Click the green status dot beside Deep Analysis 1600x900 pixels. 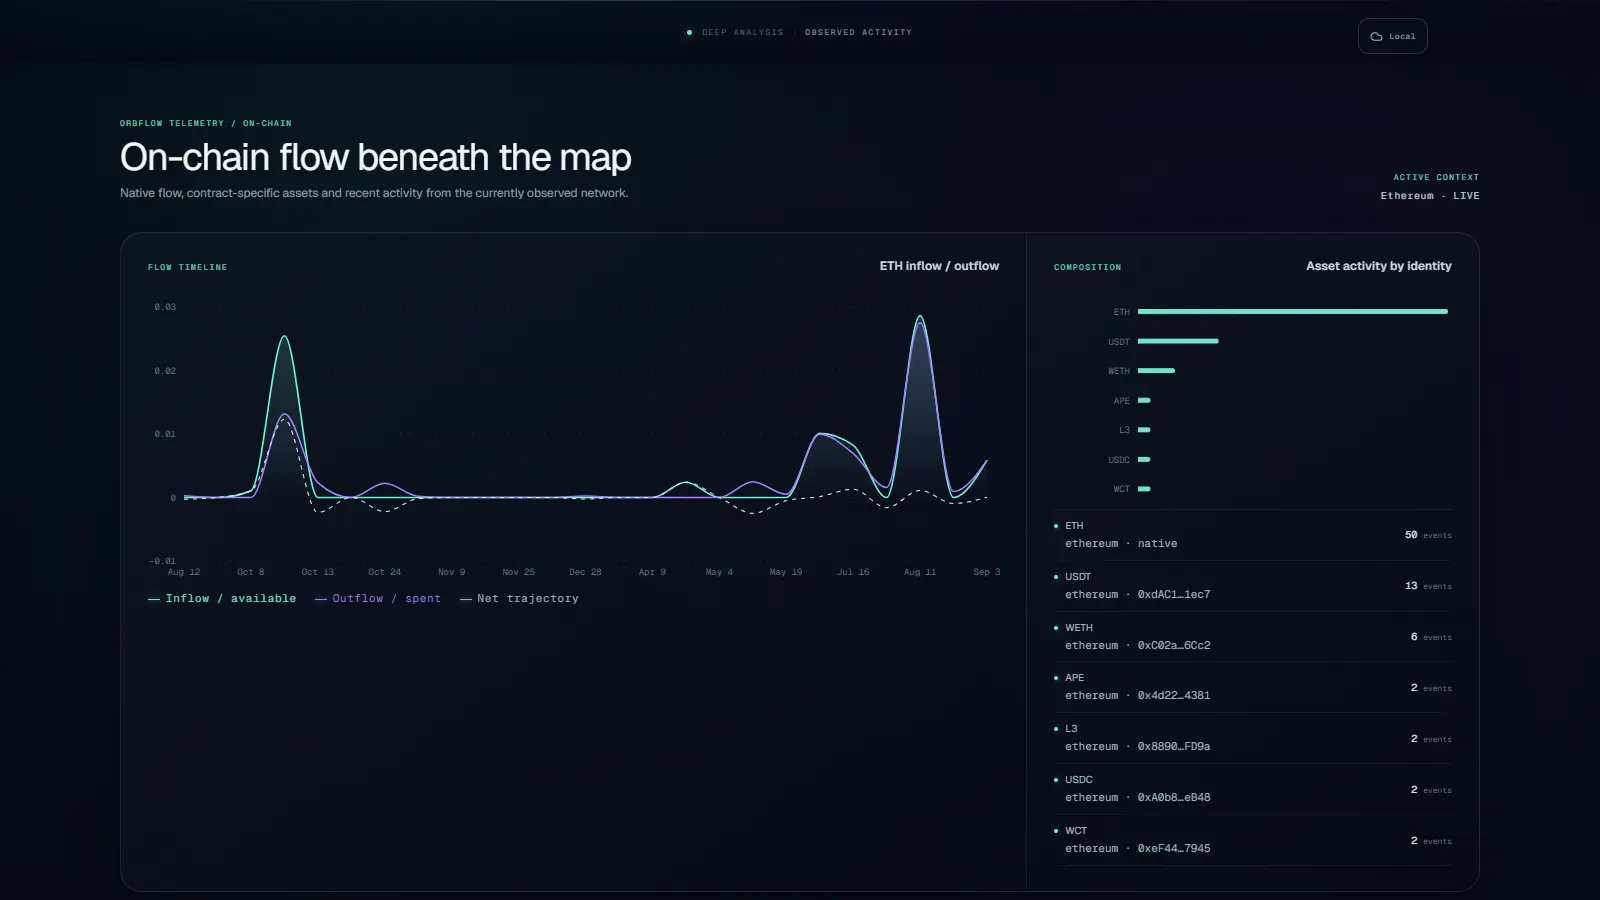coord(689,33)
